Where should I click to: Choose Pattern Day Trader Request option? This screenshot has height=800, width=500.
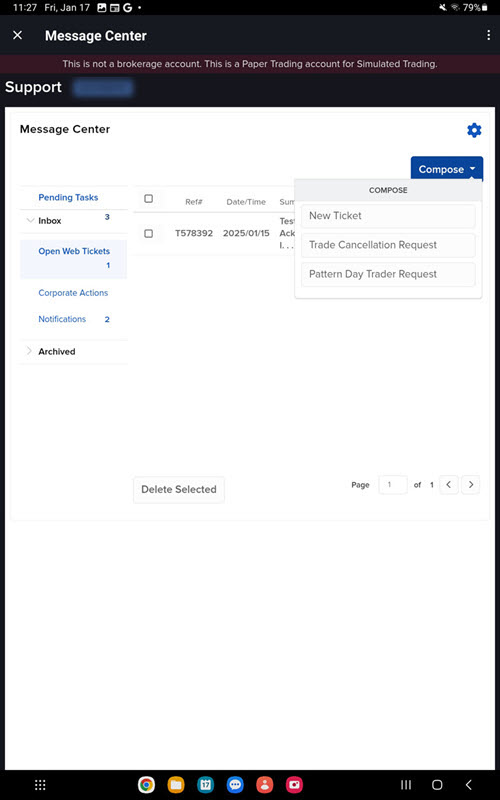click(x=388, y=274)
